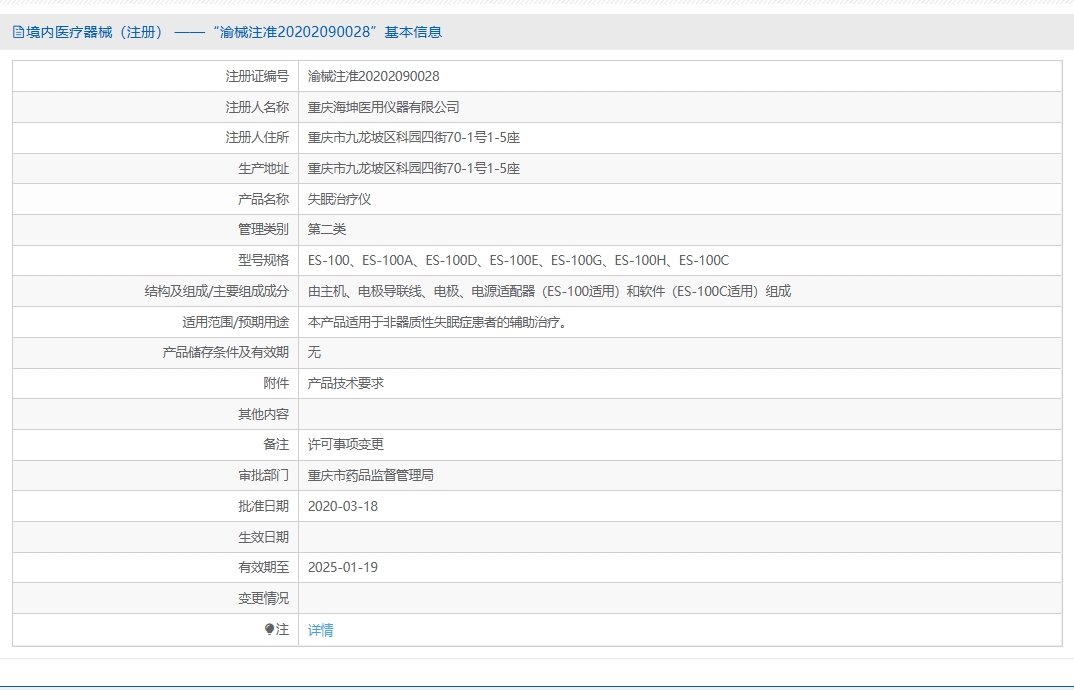Image resolution: width=1074 pixels, height=690 pixels.
Task: Select management category value 第二类
Action: (327, 230)
